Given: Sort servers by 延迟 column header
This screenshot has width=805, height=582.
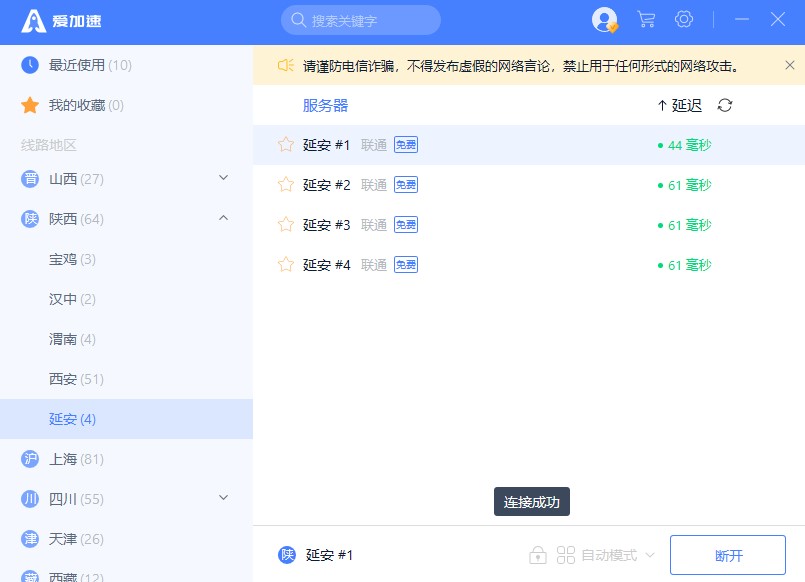Looking at the screenshot, I should coord(680,105).
